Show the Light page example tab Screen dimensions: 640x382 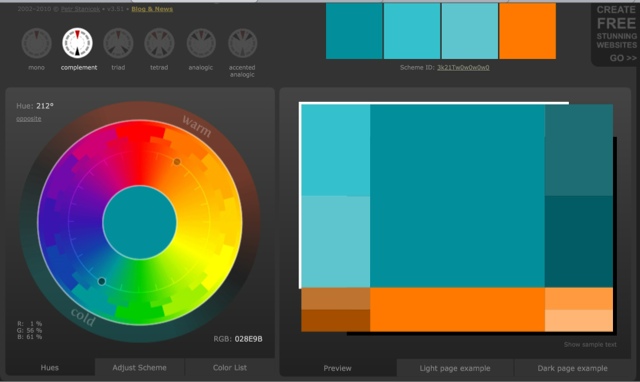pos(455,368)
